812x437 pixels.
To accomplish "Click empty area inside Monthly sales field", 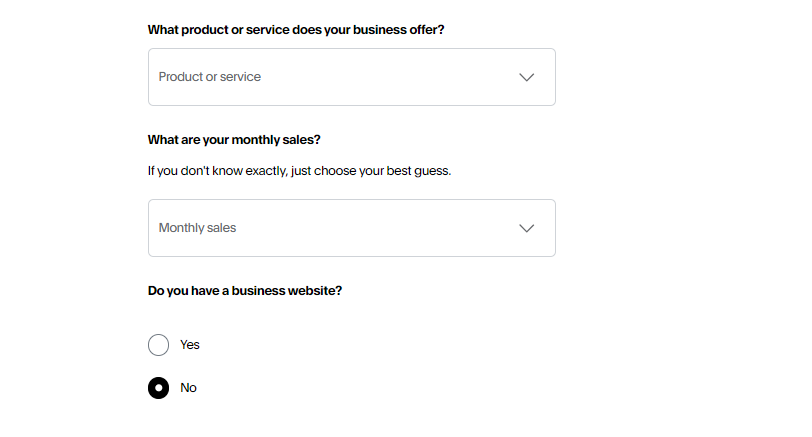I will coord(400,228).
